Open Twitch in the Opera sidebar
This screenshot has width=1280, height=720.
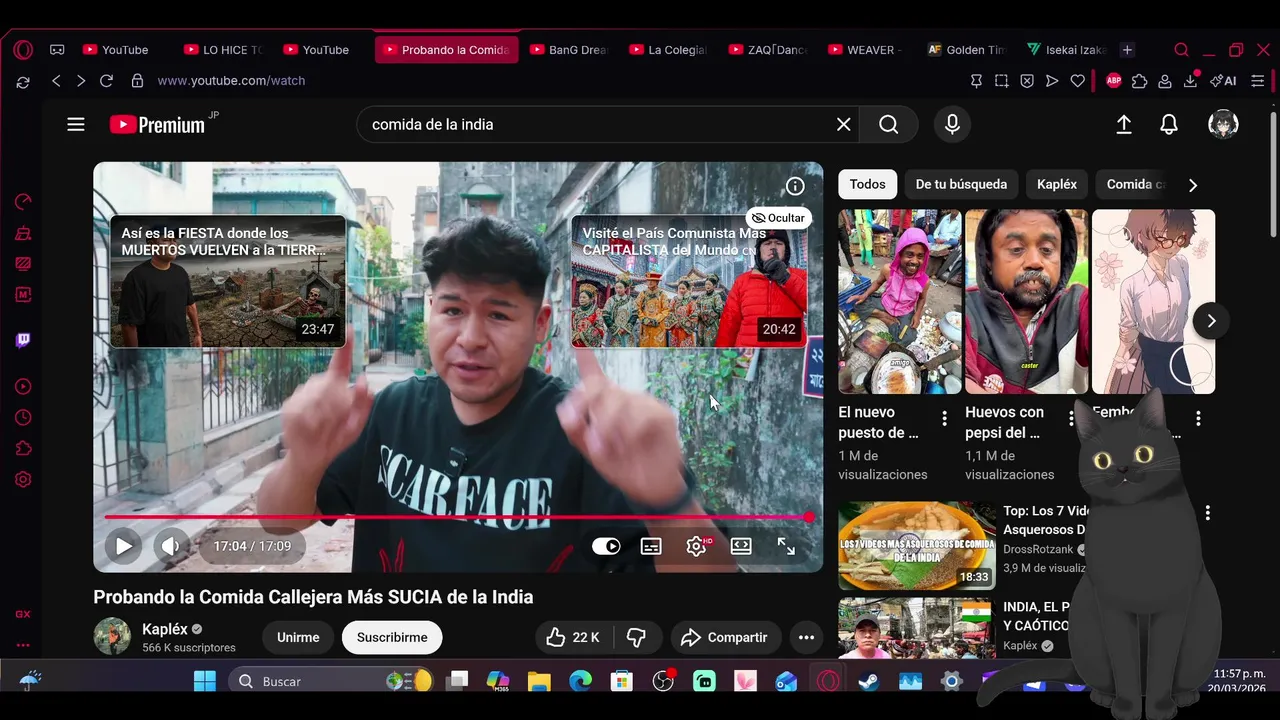[23, 340]
